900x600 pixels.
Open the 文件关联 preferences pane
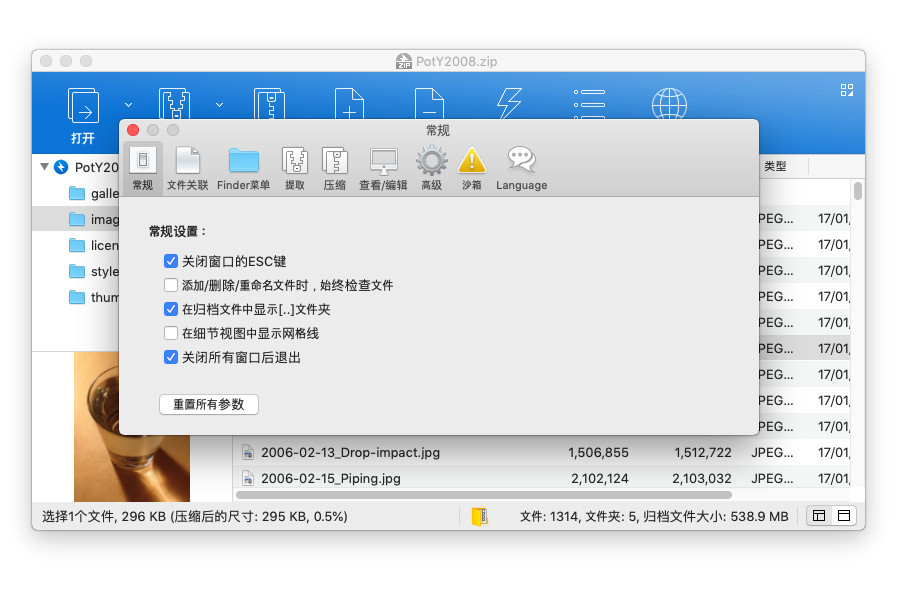click(188, 168)
